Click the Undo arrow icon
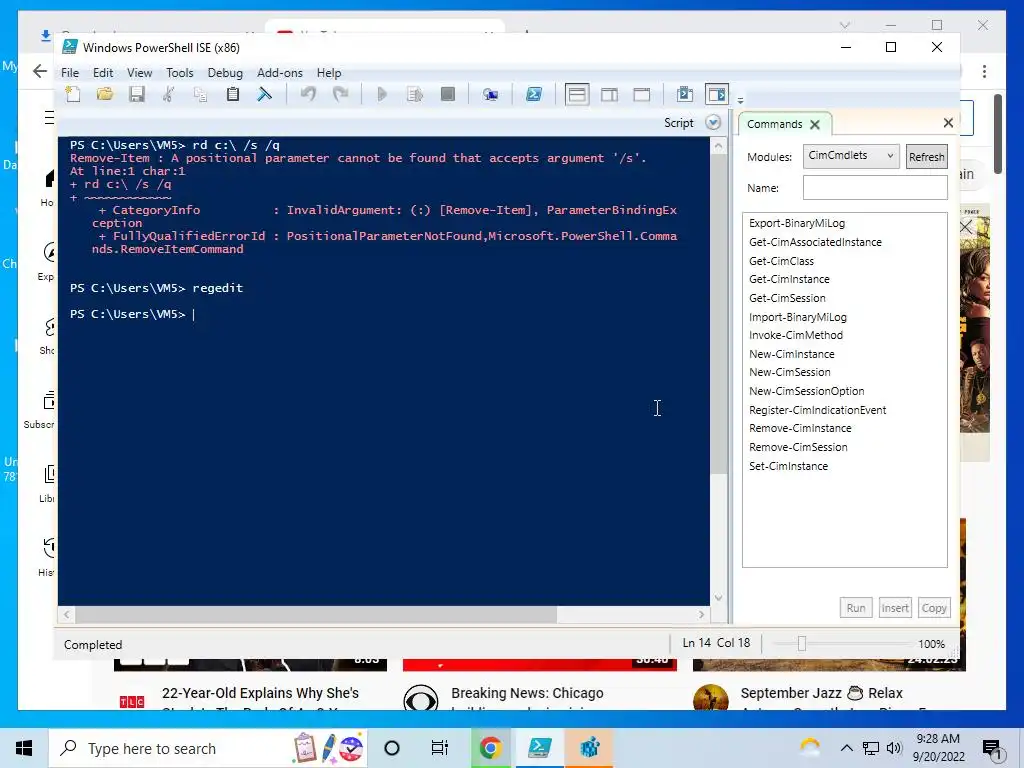Viewport: 1024px width, 768px height. 308,94
